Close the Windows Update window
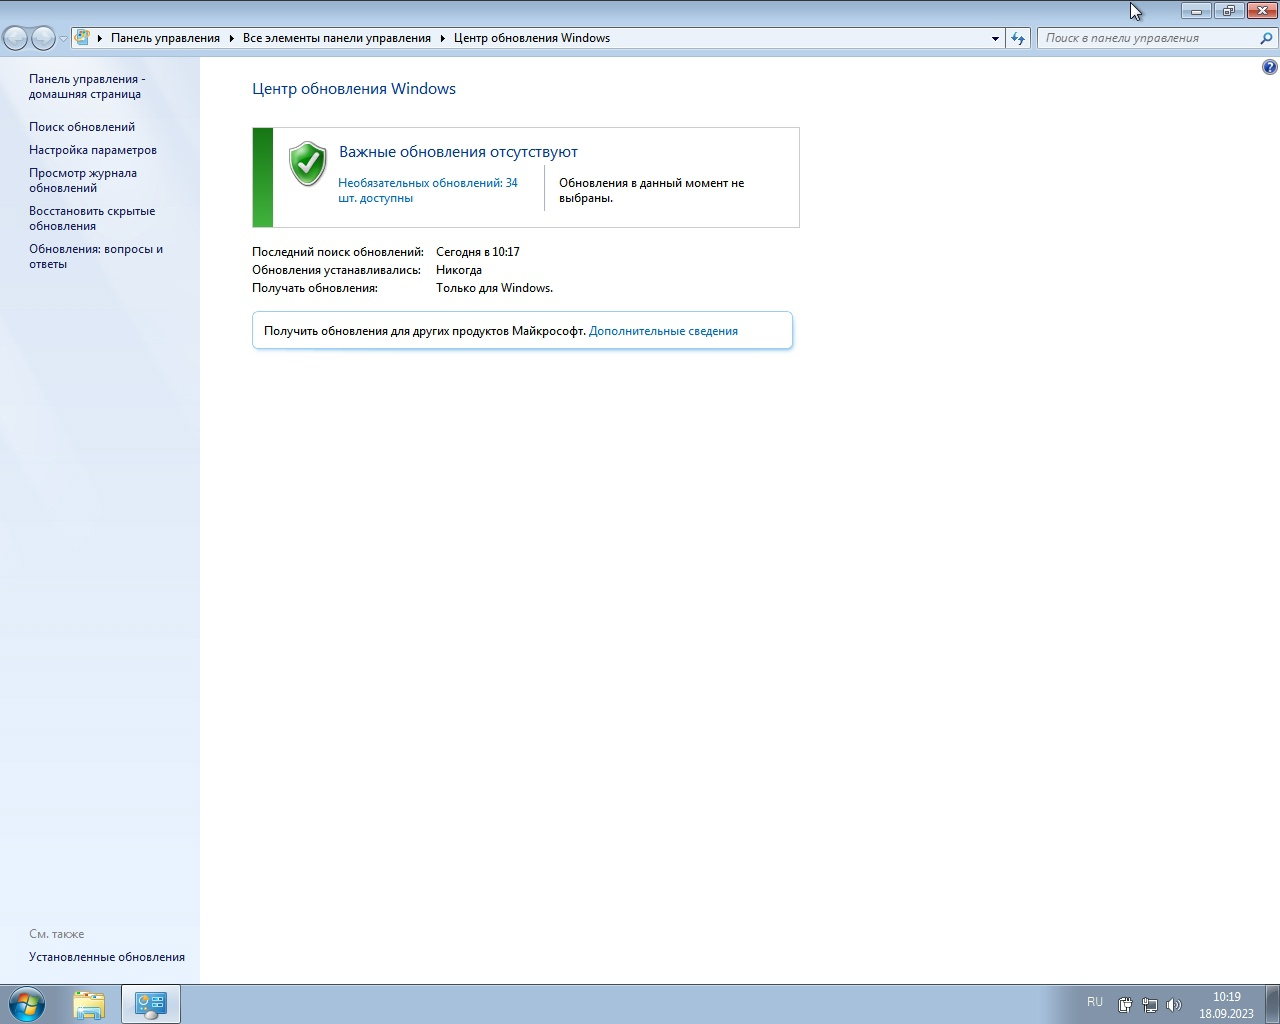The width and height of the screenshot is (1280, 1024). (x=1261, y=11)
